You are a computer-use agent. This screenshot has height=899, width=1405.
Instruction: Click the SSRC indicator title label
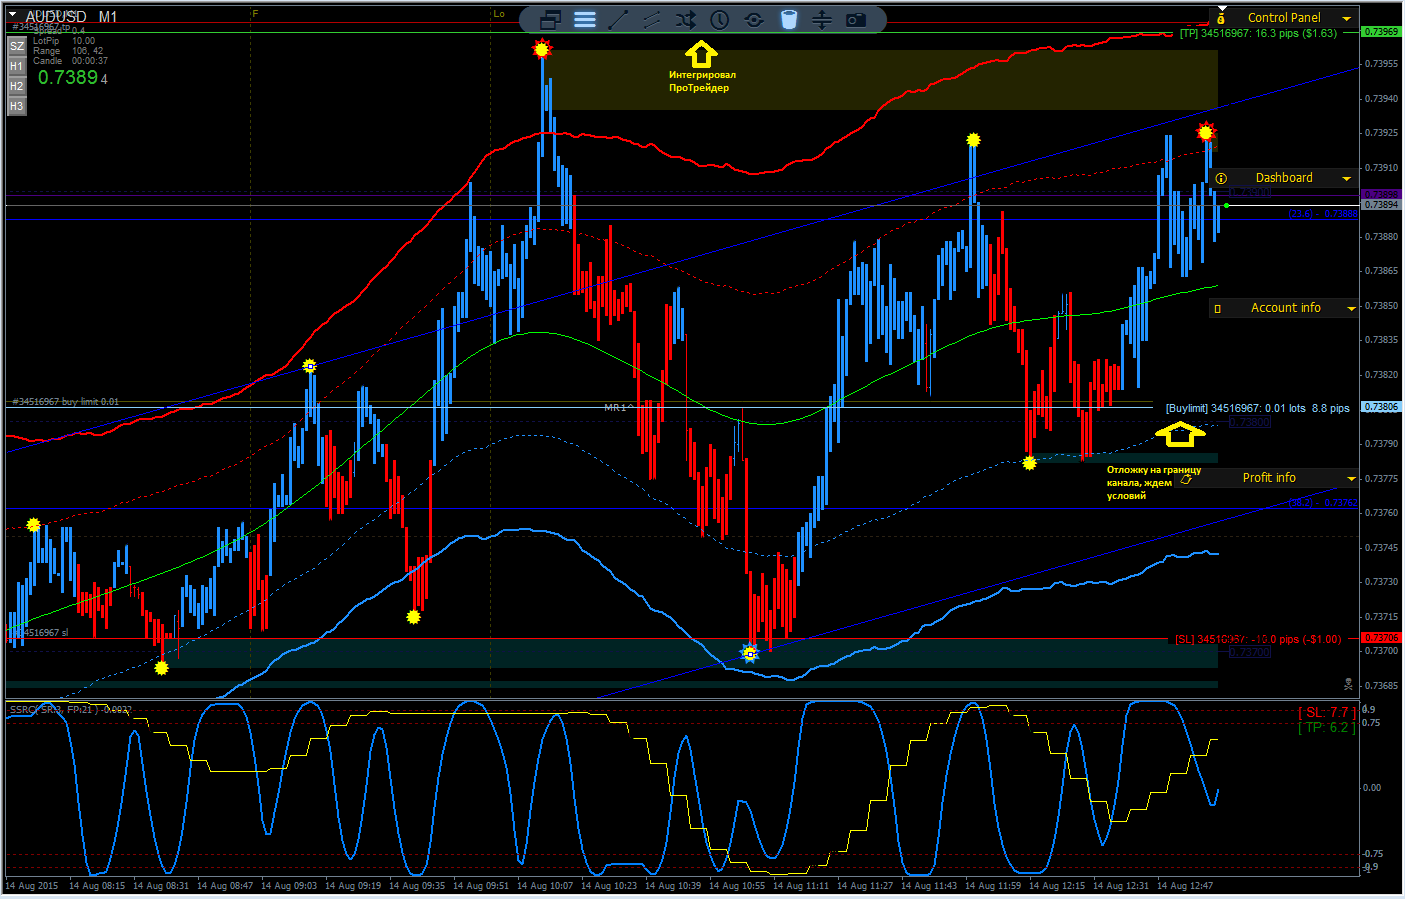point(70,709)
